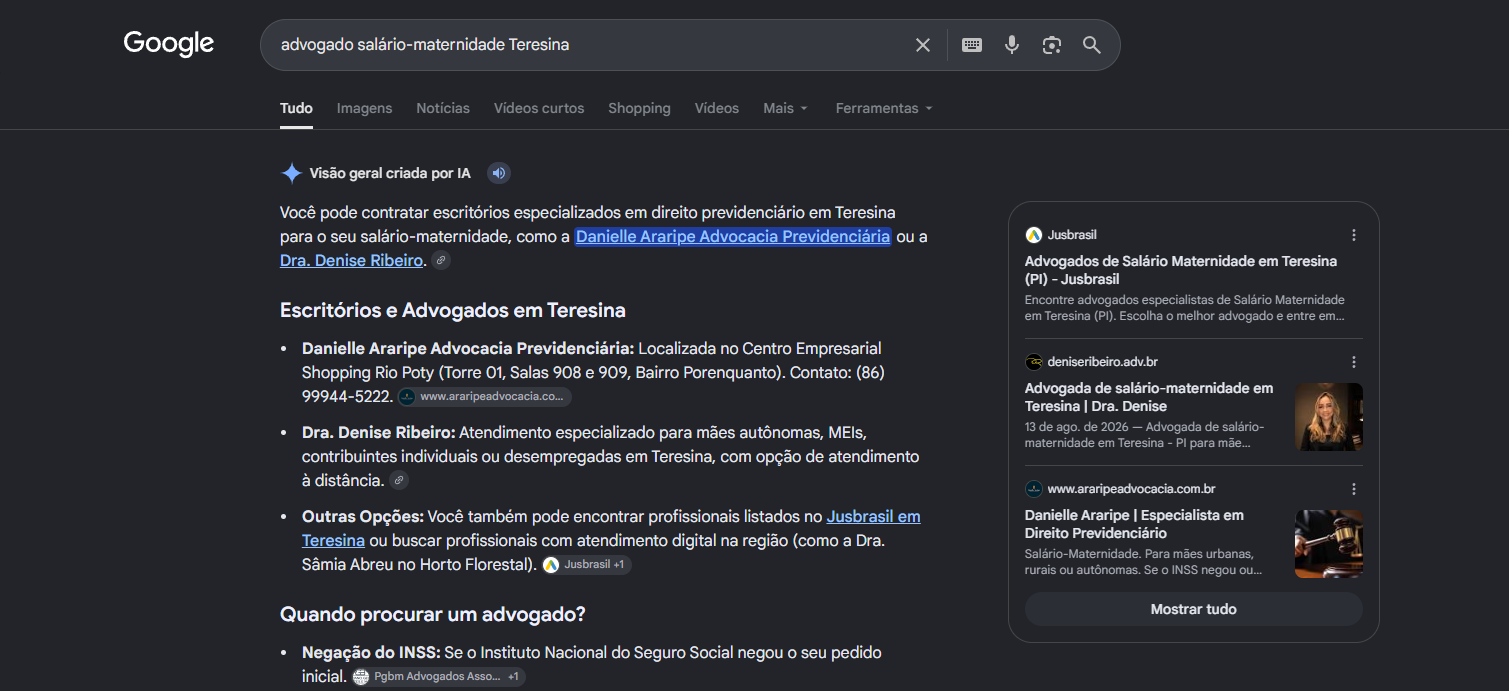Open the Jusbrasil +1 source chip
Image resolution: width=1509 pixels, height=691 pixels.
pos(586,565)
